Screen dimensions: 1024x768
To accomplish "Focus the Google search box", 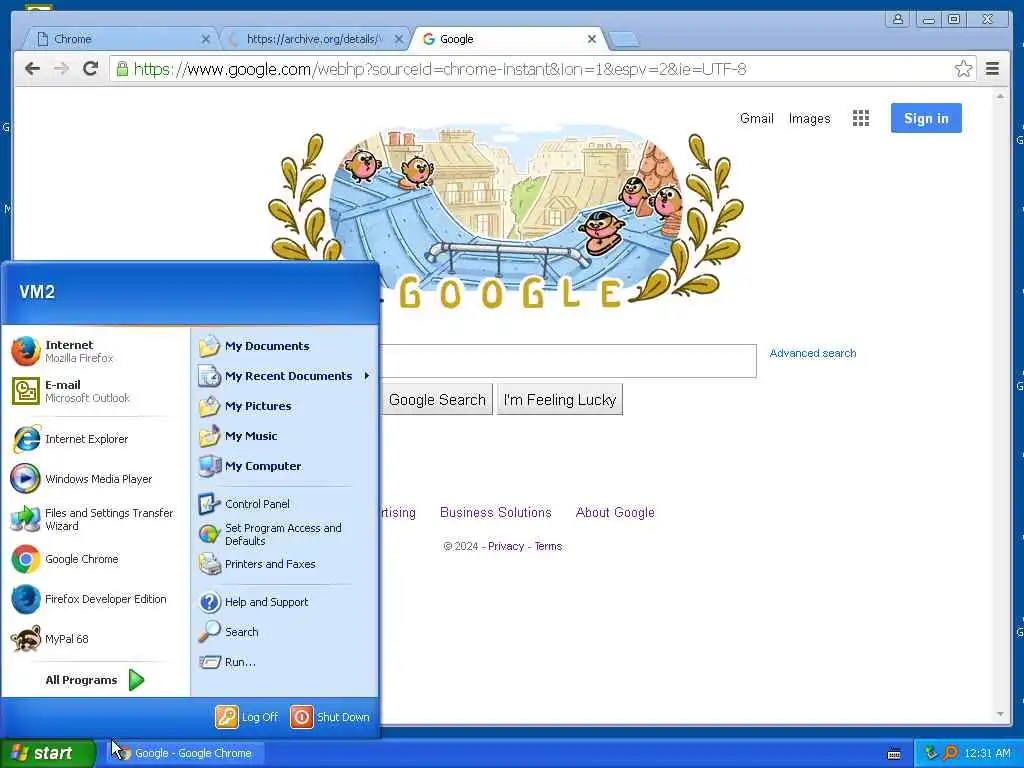I will click(568, 360).
